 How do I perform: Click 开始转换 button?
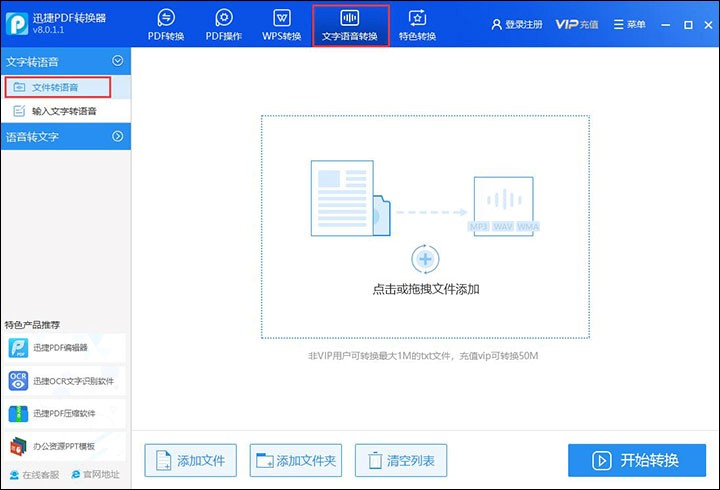pyautogui.click(x=637, y=460)
